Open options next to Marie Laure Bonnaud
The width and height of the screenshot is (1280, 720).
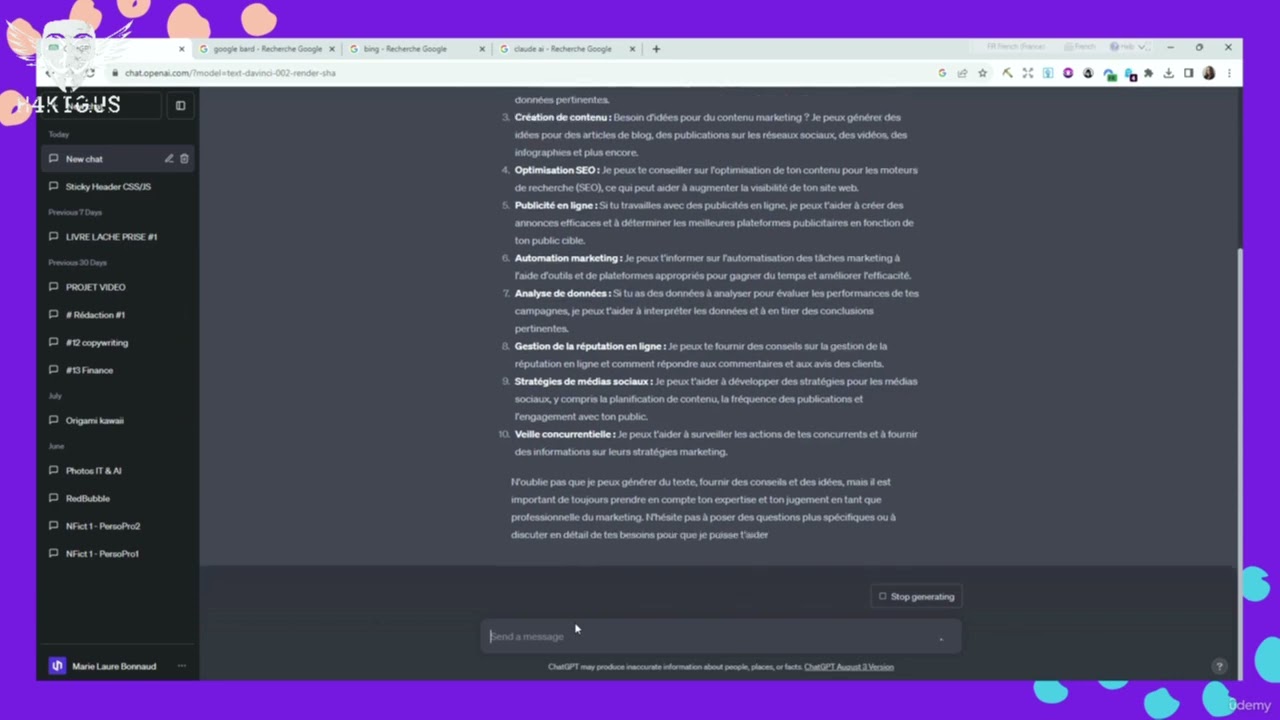[x=182, y=666]
